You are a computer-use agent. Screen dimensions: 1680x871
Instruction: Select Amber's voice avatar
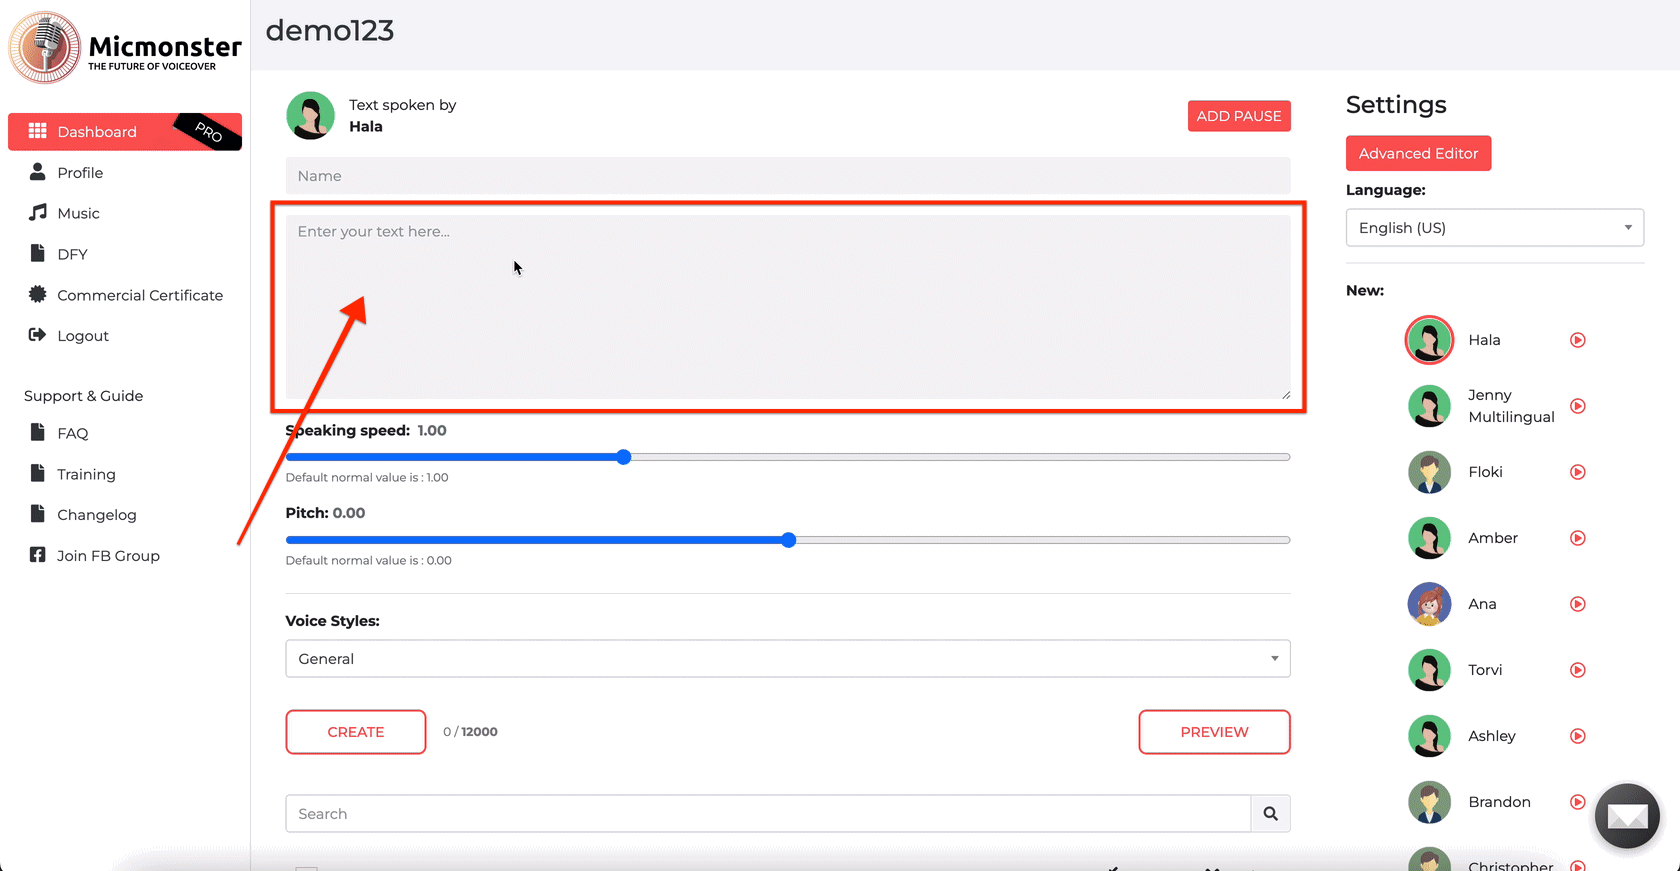point(1429,538)
